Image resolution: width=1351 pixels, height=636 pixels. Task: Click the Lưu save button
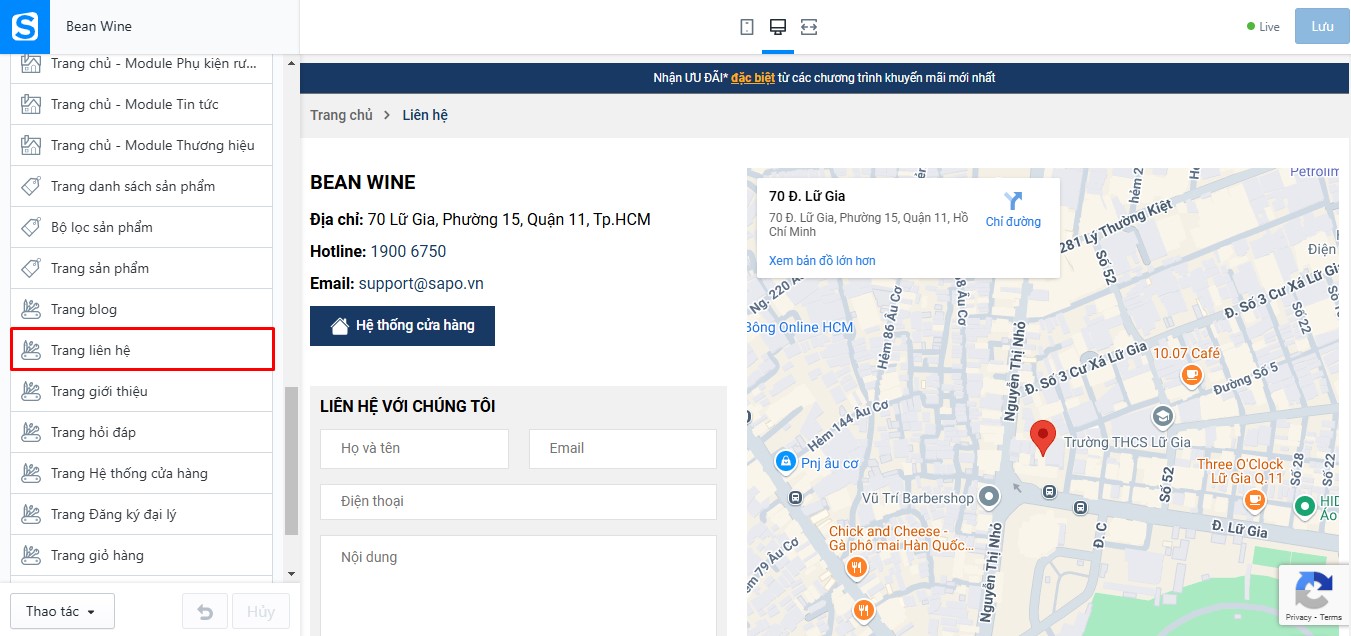[1322, 27]
